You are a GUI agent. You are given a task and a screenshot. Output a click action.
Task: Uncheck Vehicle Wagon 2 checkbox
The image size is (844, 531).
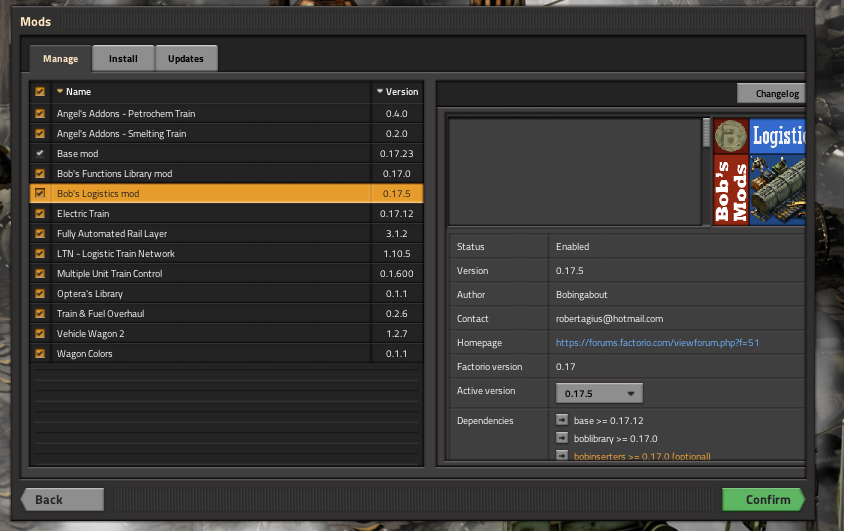click(x=40, y=334)
